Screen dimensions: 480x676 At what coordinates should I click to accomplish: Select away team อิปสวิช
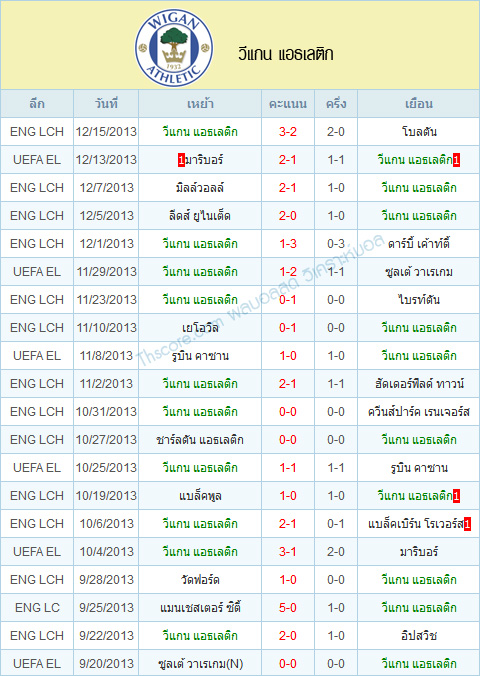click(x=419, y=636)
